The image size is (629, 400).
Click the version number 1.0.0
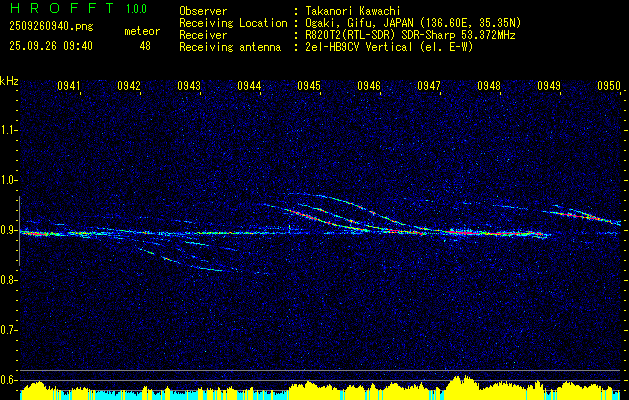point(136,8)
